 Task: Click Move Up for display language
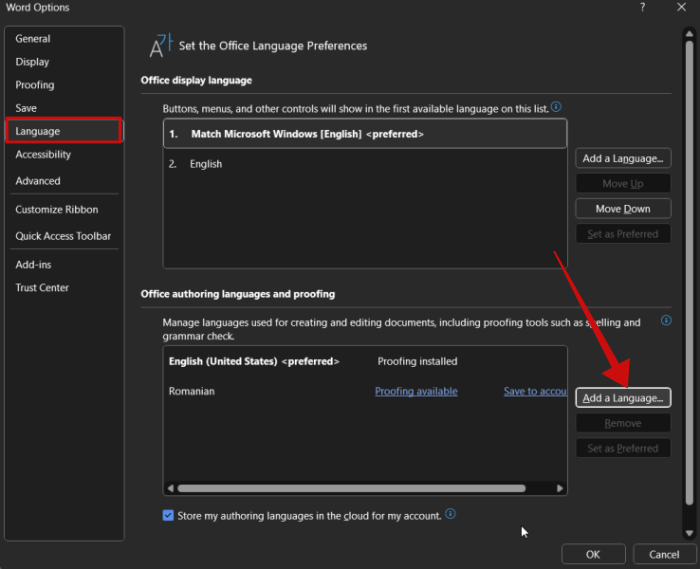tap(623, 184)
